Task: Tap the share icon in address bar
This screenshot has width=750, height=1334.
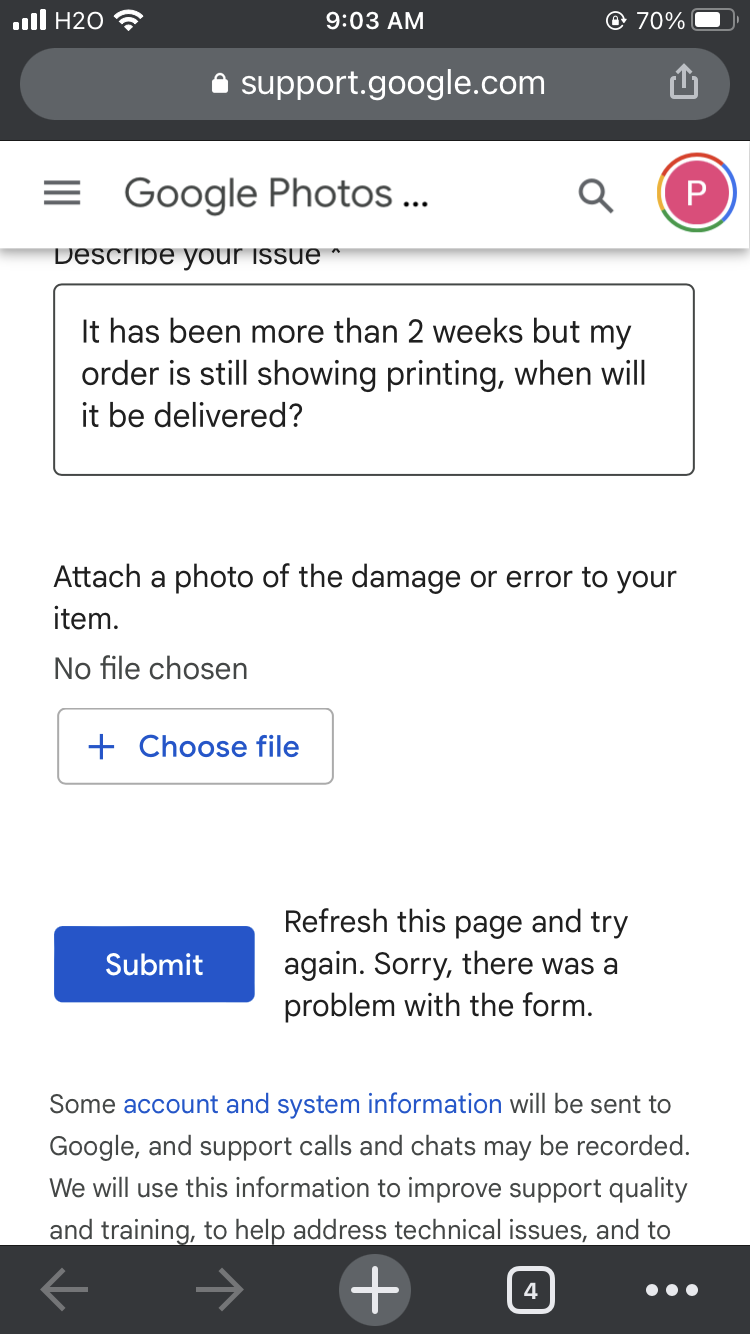Action: coord(682,83)
